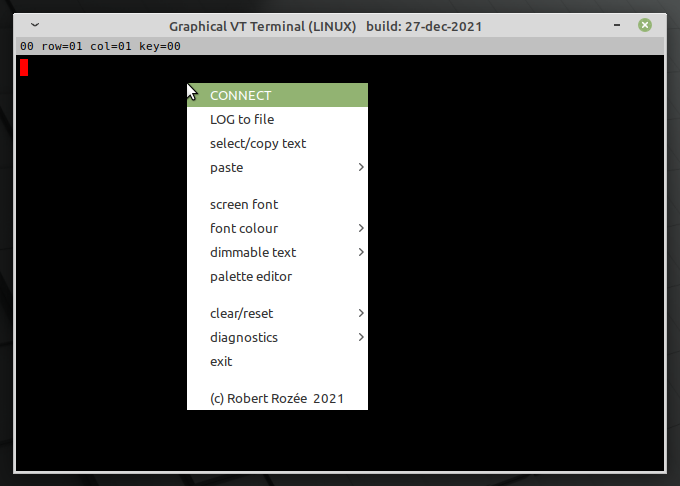This screenshot has height=486, width=680.
Task: Open the font colour submenu
Action: pos(244,229)
